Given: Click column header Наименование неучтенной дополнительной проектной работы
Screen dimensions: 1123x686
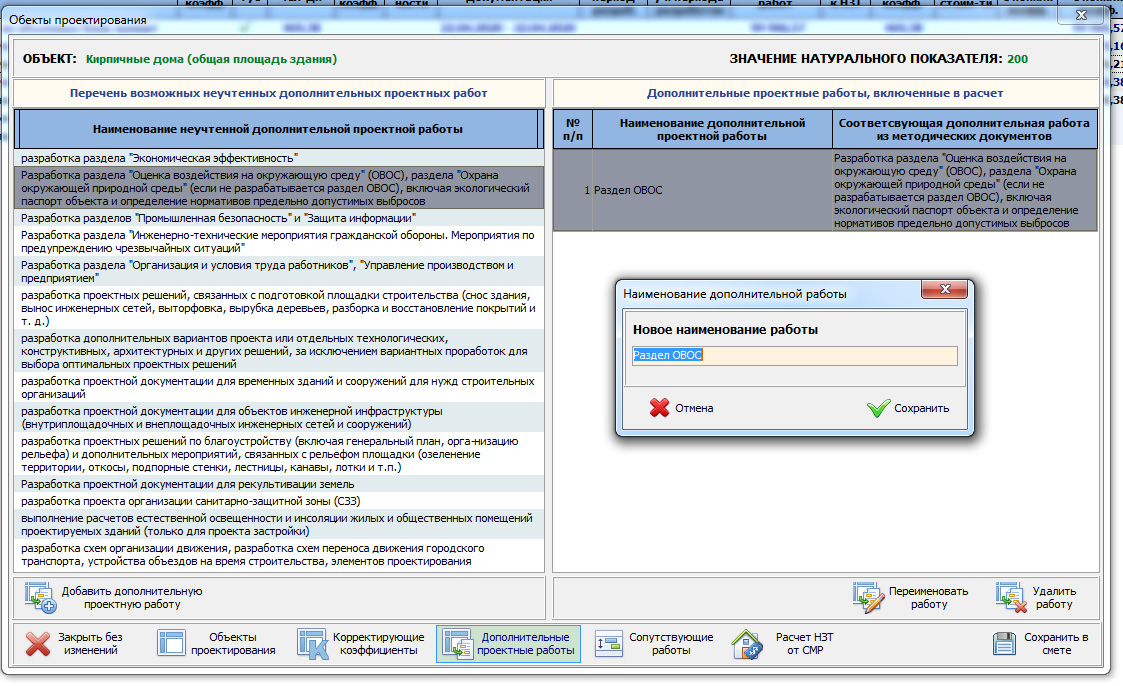Looking at the screenshot, I should click(278, 129).
